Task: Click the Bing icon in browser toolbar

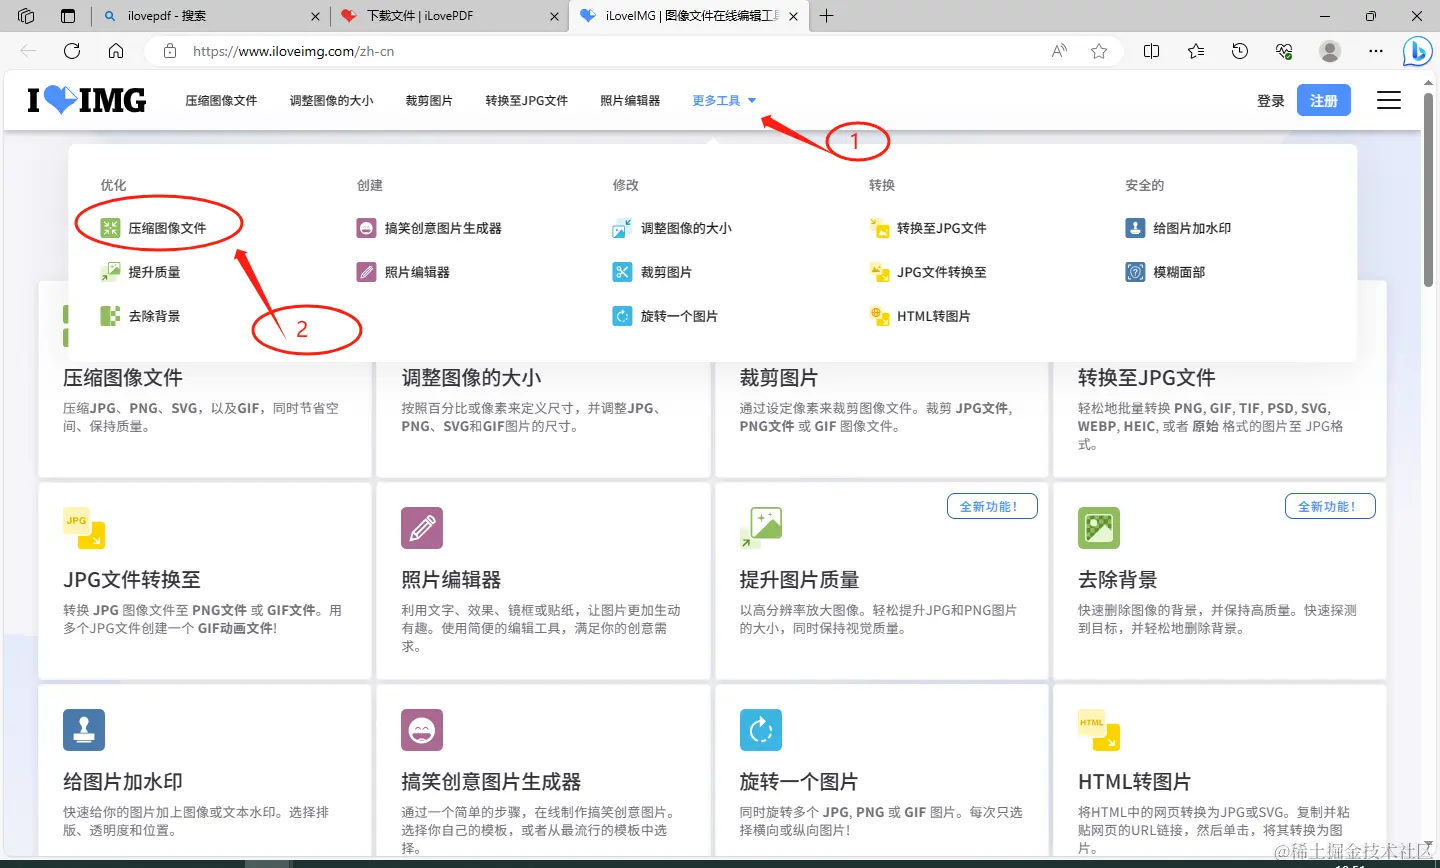Action: pyautogui.click(x=1418, y=51)
